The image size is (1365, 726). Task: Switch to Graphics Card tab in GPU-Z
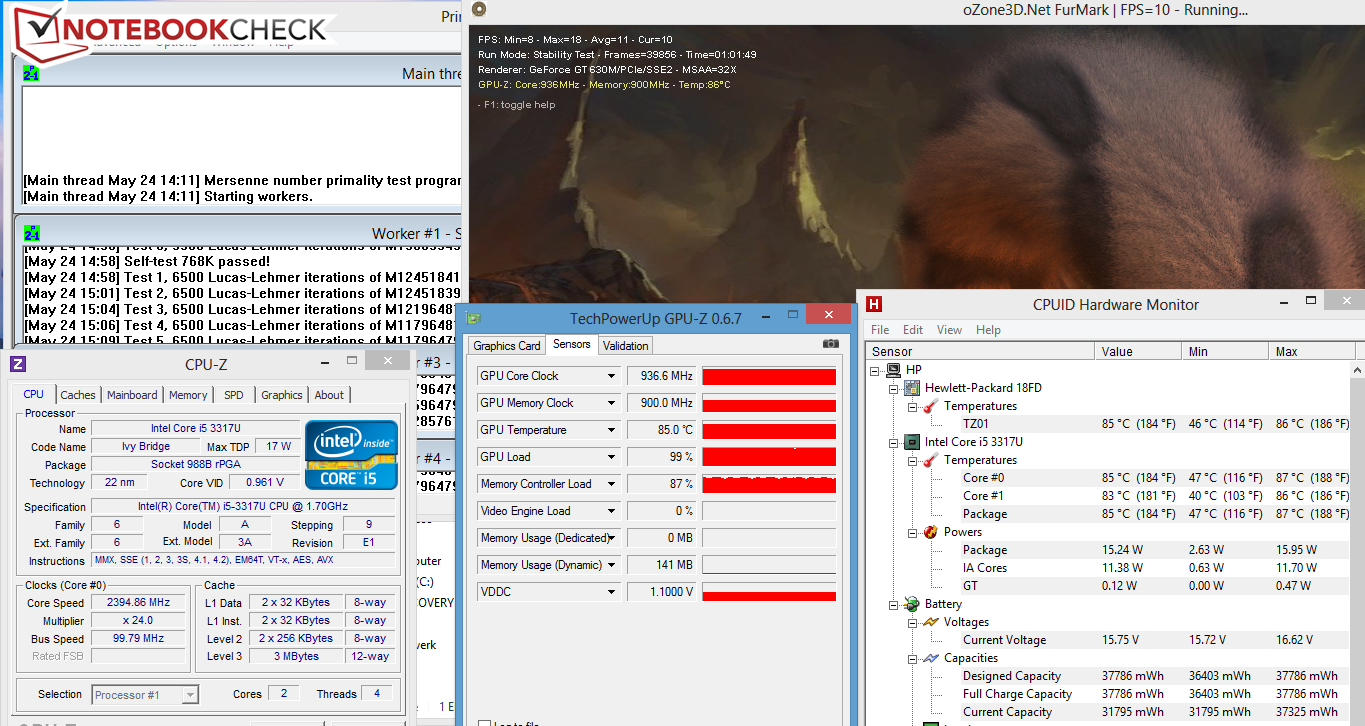pos(507,346)
